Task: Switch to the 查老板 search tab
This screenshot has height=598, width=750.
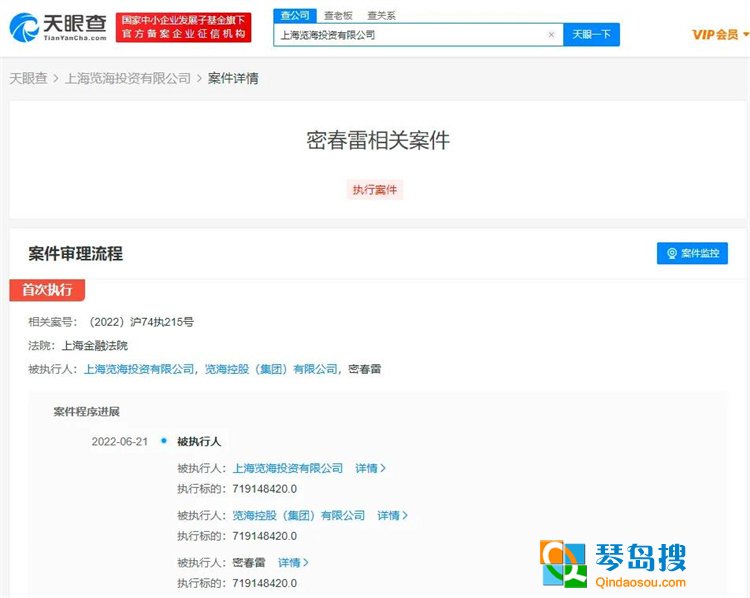Action: 338,16
